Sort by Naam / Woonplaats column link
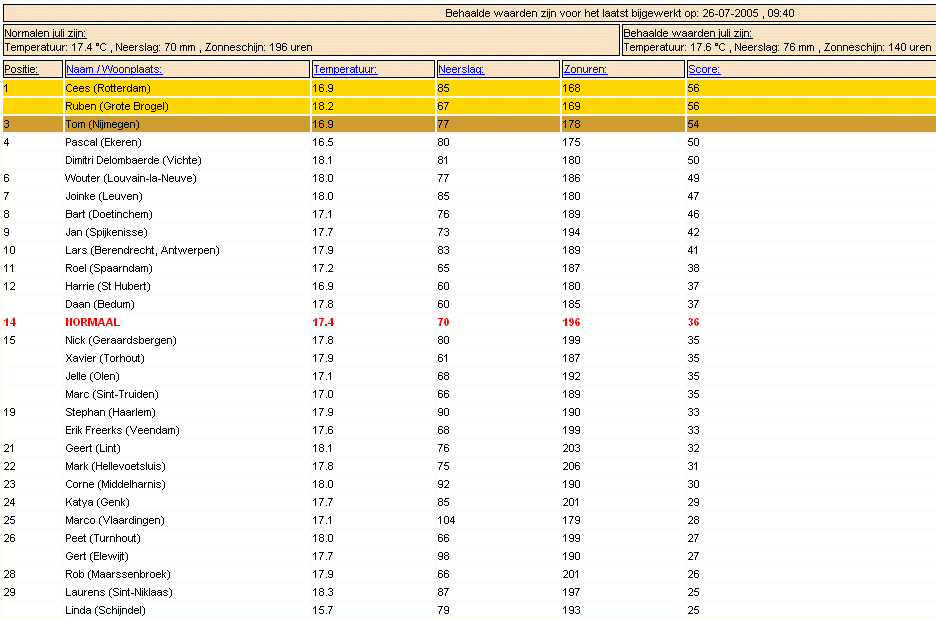 click(113, 69)
